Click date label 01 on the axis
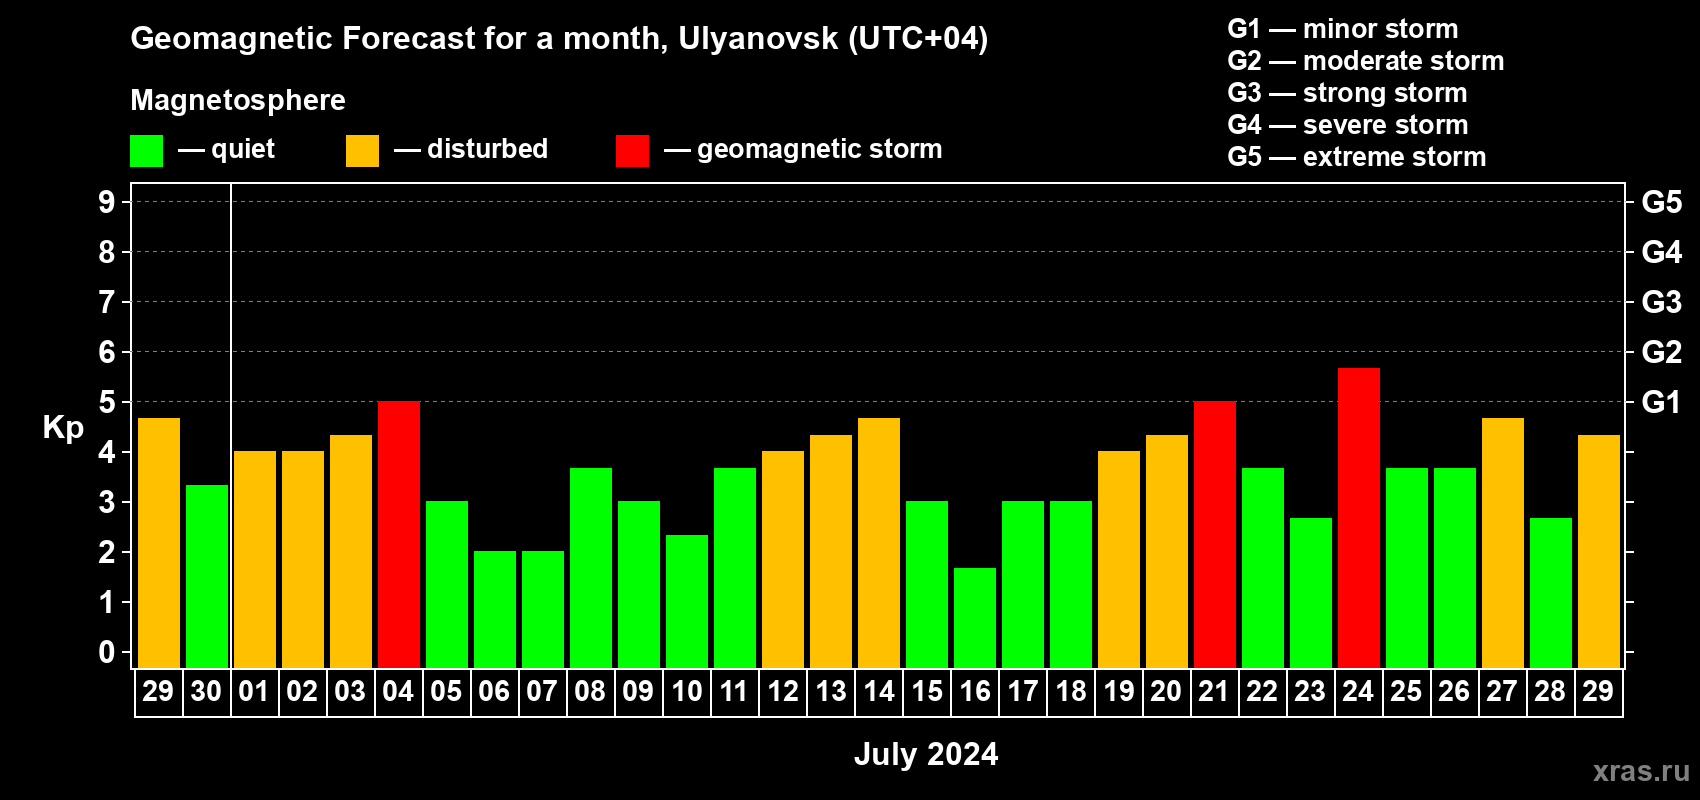Viewport: 1700px width, 800px height. (254, 692)
